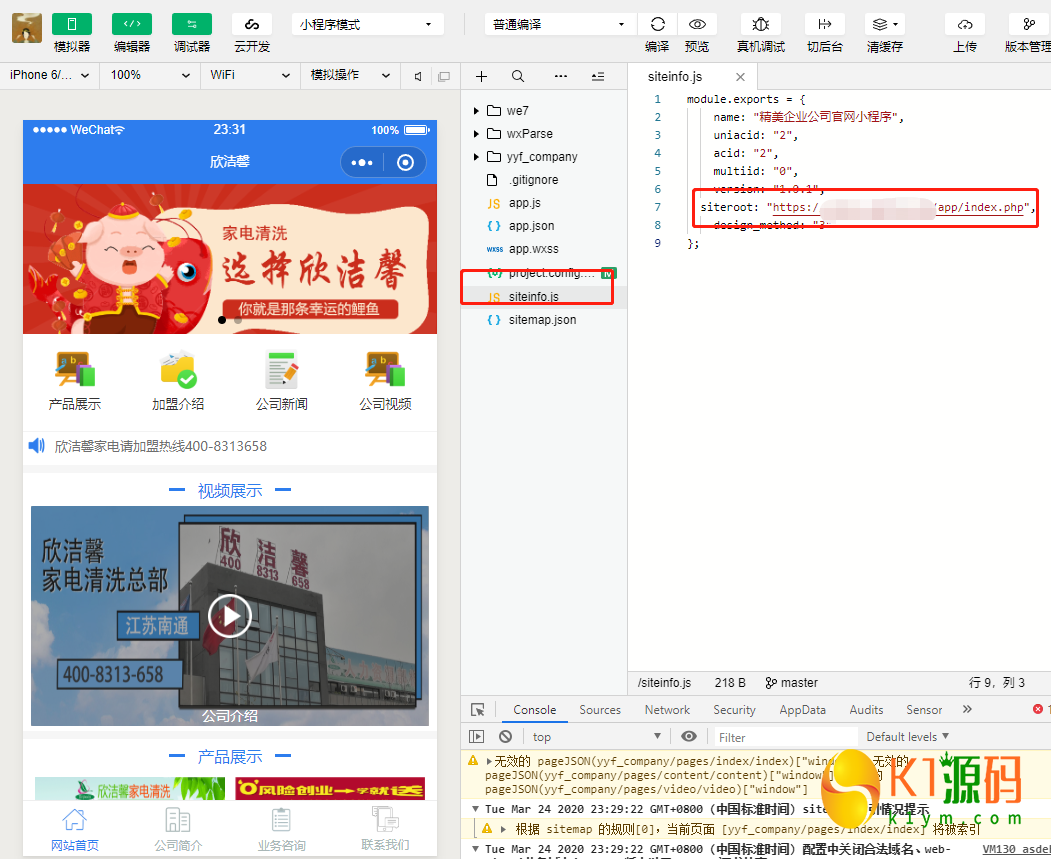The height and width of the screenshot is (859, 1051).
Task: Switch to the Security tab
Action: (734, 710)
